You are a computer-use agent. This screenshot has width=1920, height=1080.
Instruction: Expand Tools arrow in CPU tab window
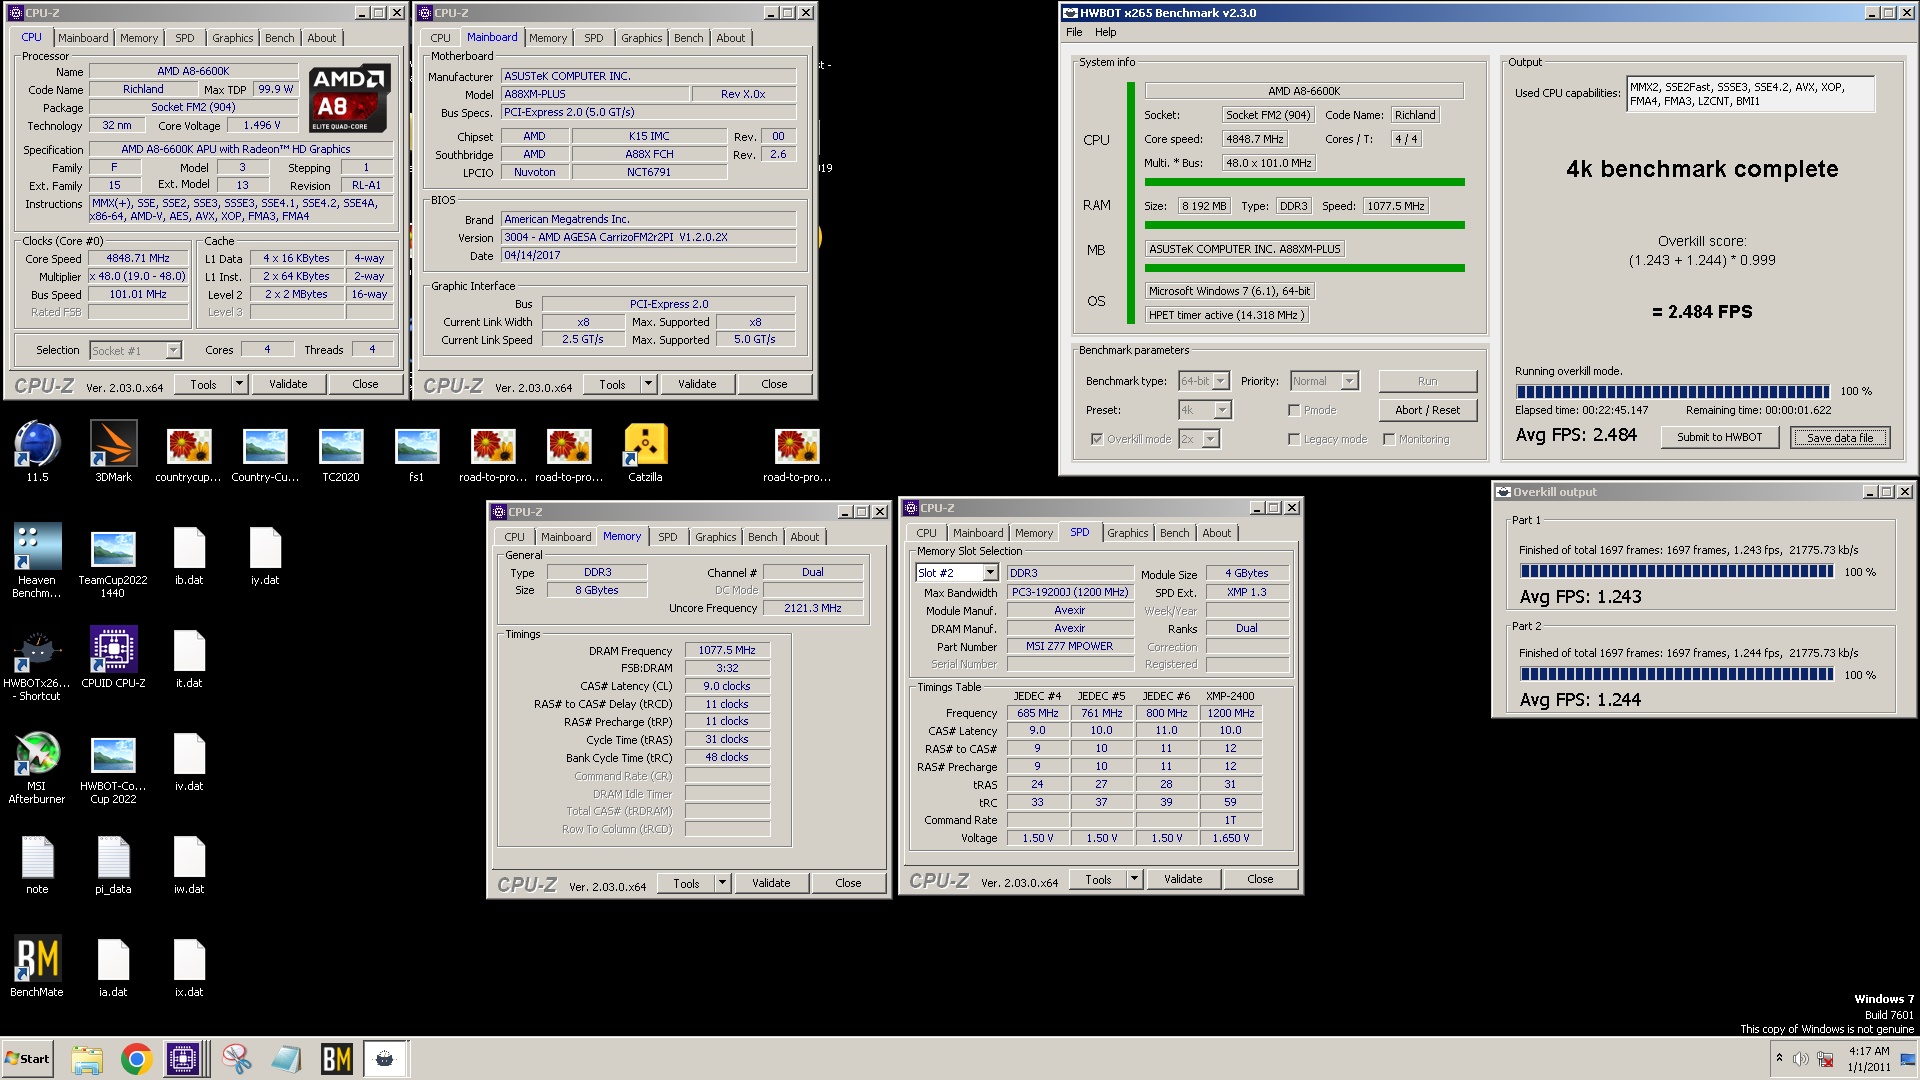tap(239, 384)
